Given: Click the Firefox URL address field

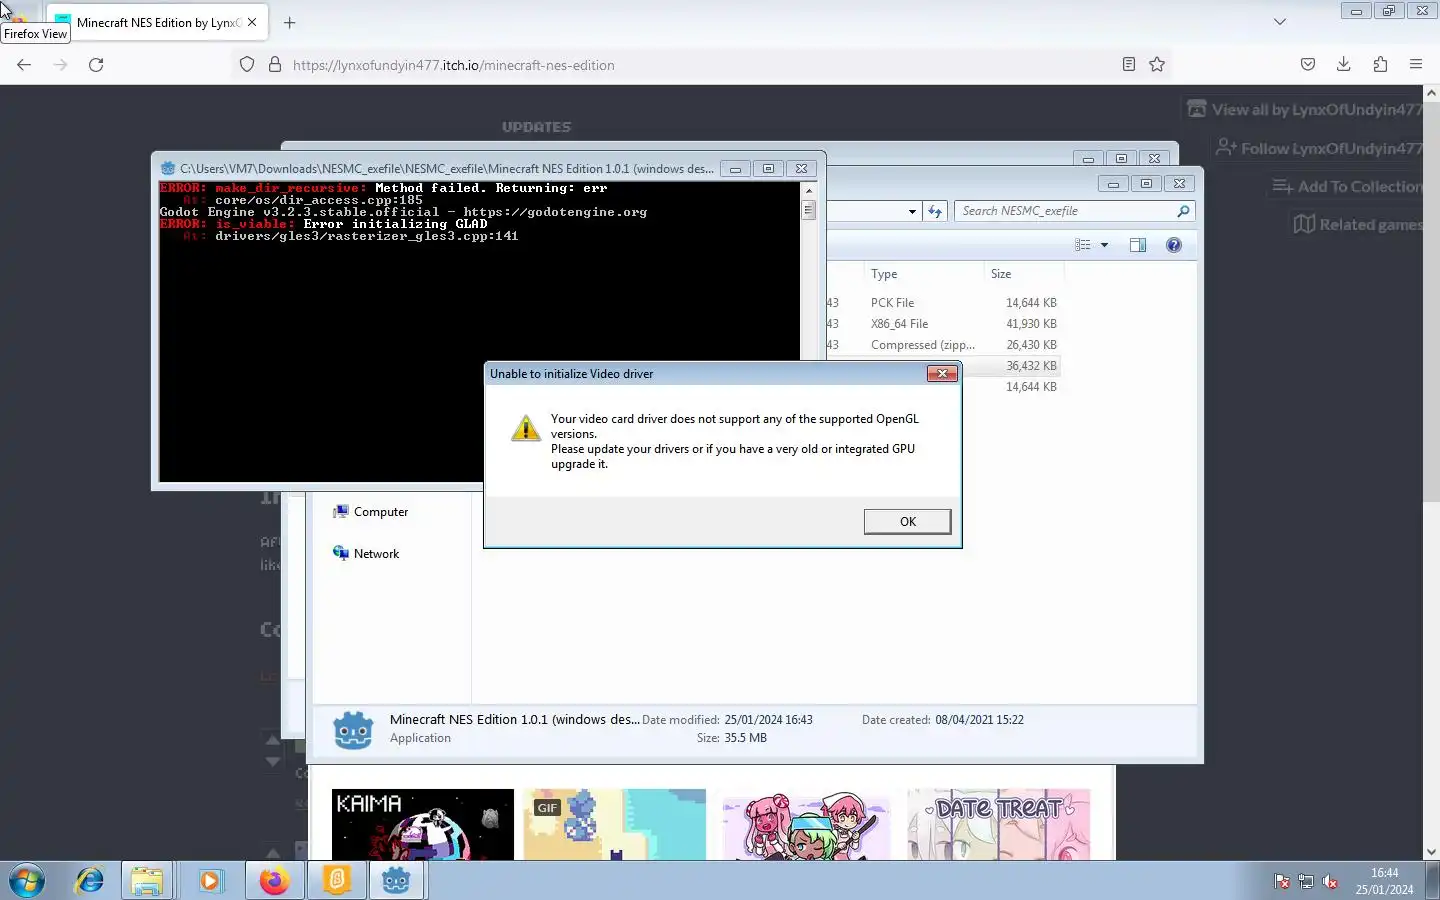Looking at the screenshot, I should [x=700, y=65].
